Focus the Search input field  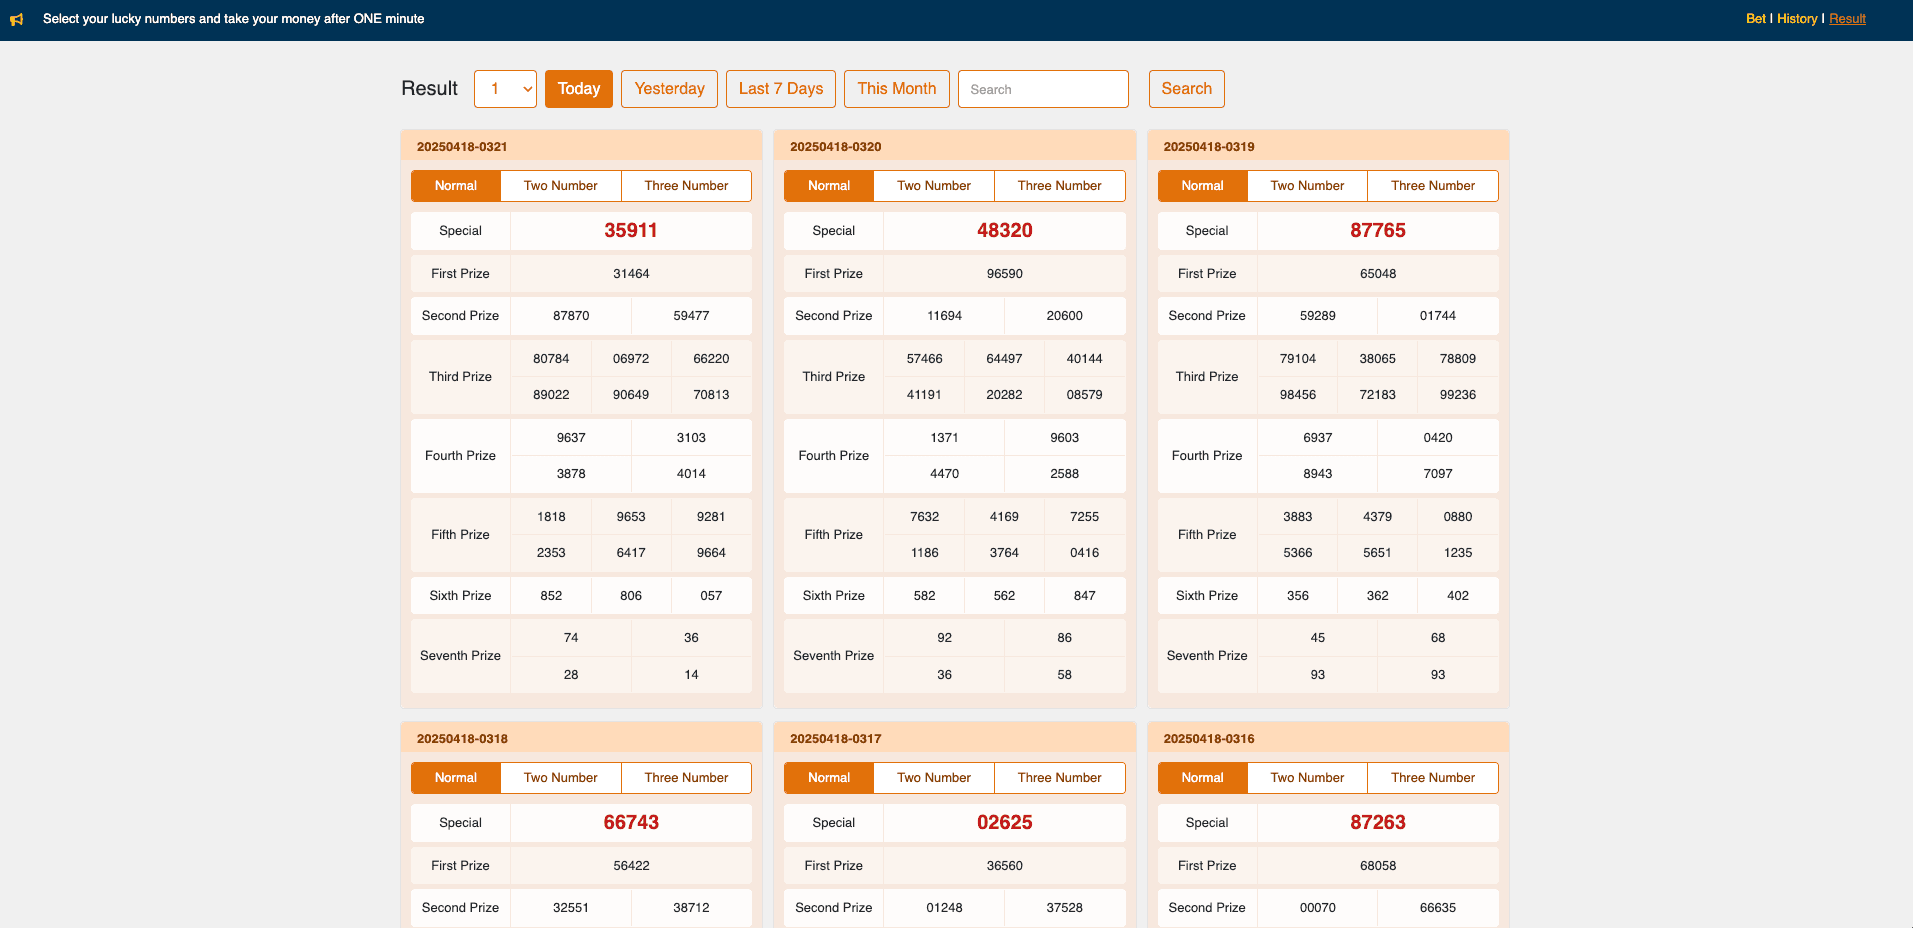(1043, 89)
